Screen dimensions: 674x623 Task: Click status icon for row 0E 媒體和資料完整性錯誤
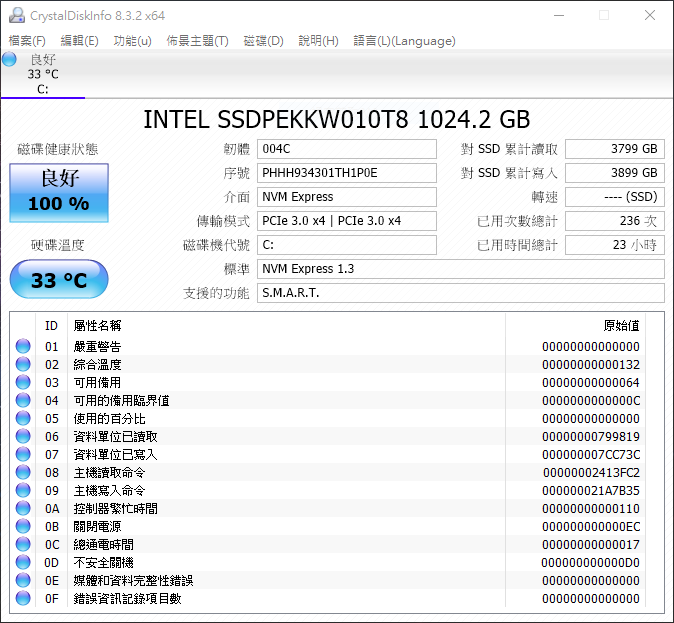click(23, 580)
